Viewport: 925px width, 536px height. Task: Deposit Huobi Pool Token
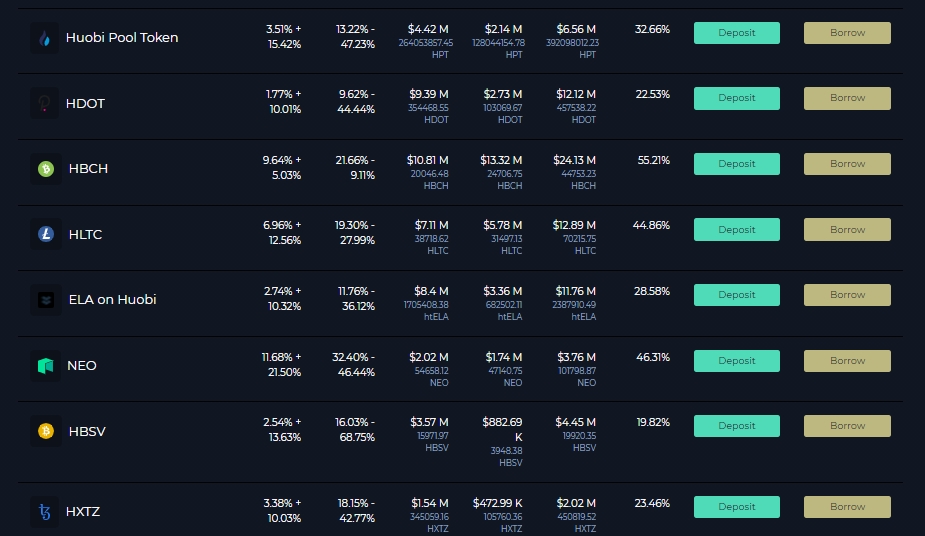736,33
